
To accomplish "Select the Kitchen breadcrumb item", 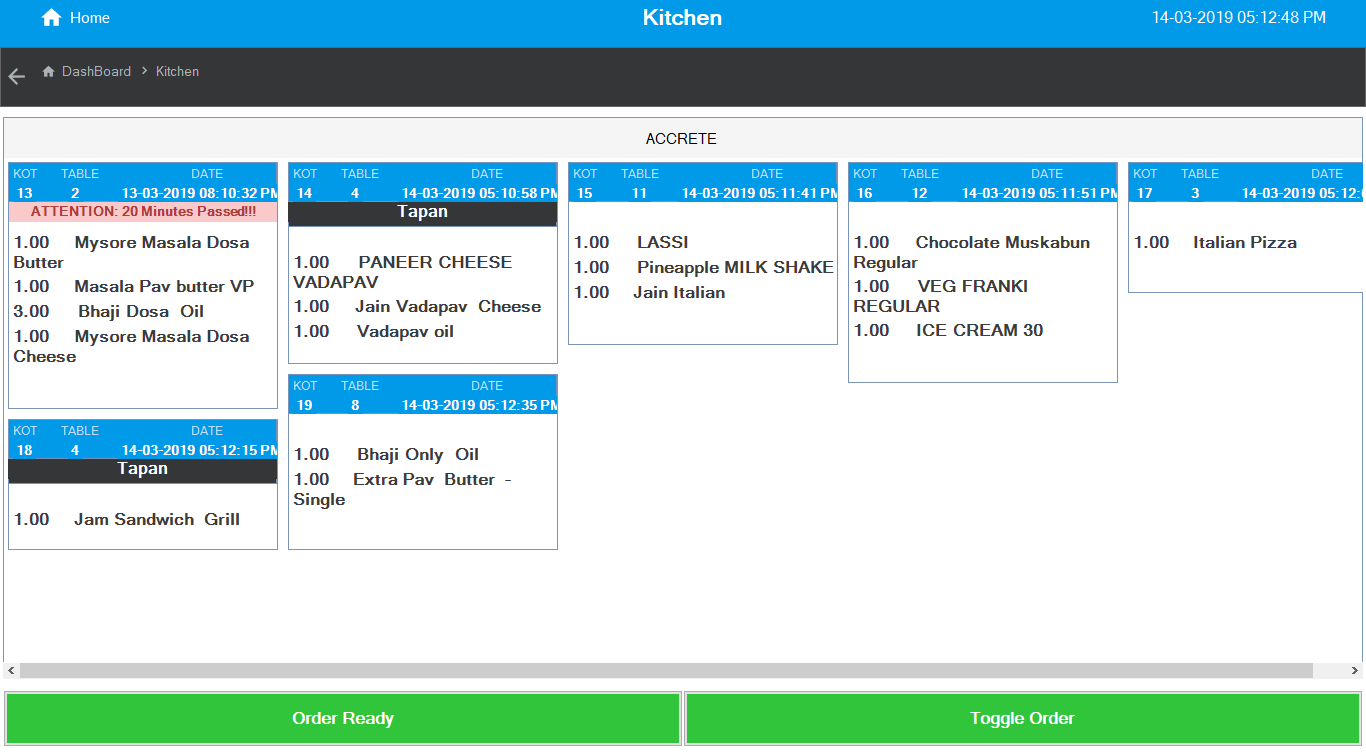I will click(x=177, y=72).
